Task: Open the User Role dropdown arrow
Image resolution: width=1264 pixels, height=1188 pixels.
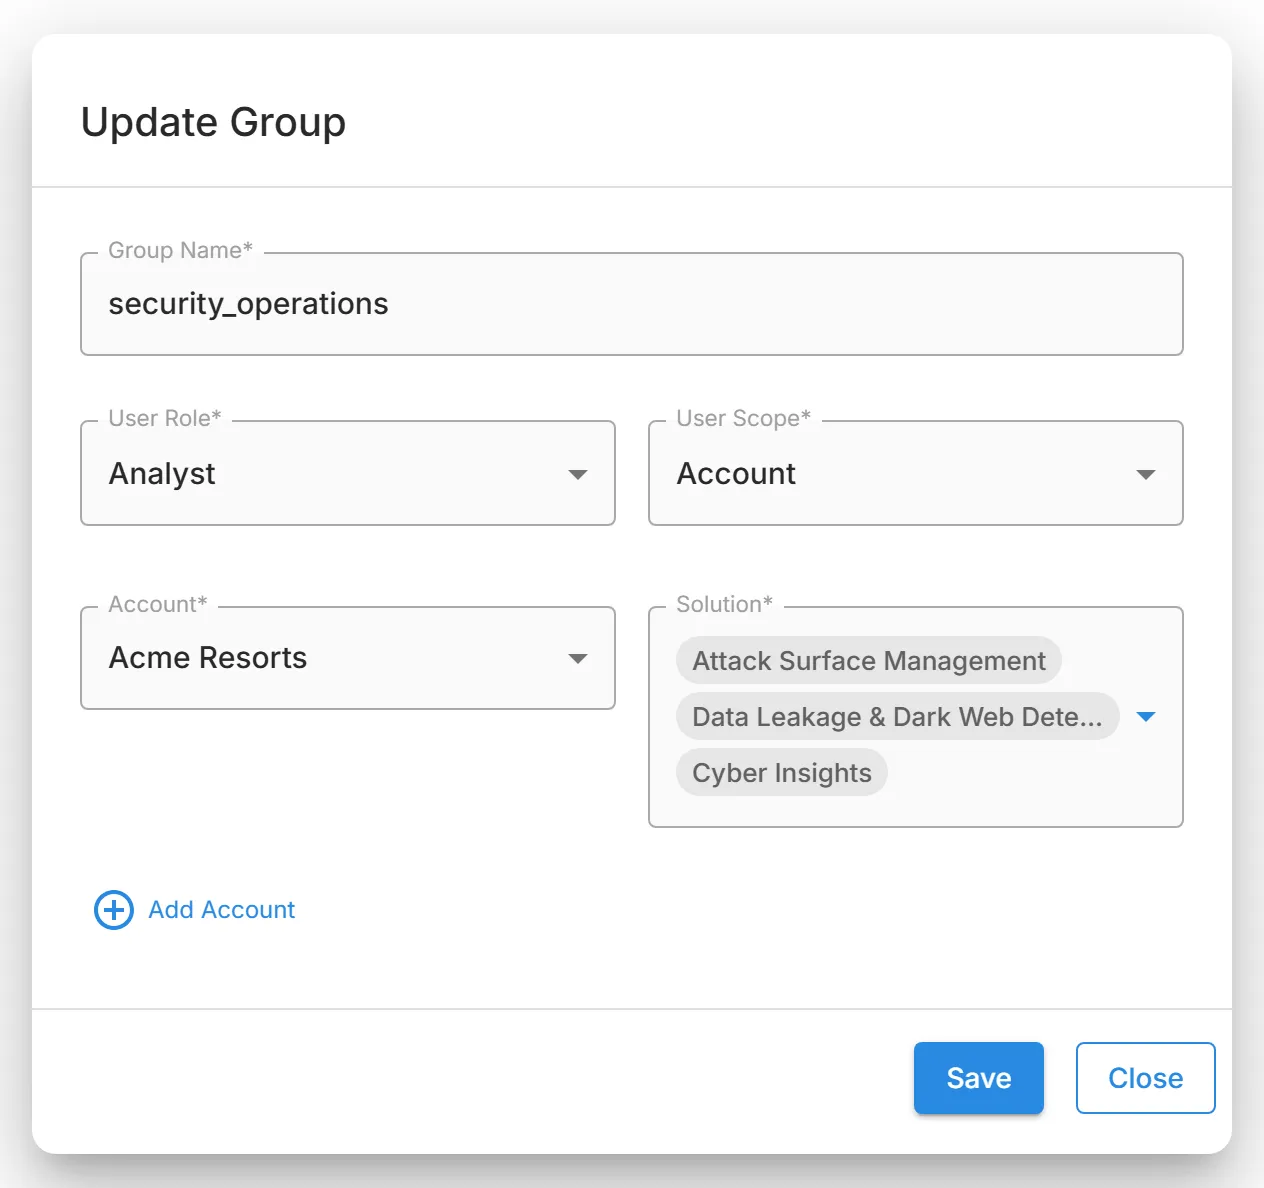Action: [578, 474]
